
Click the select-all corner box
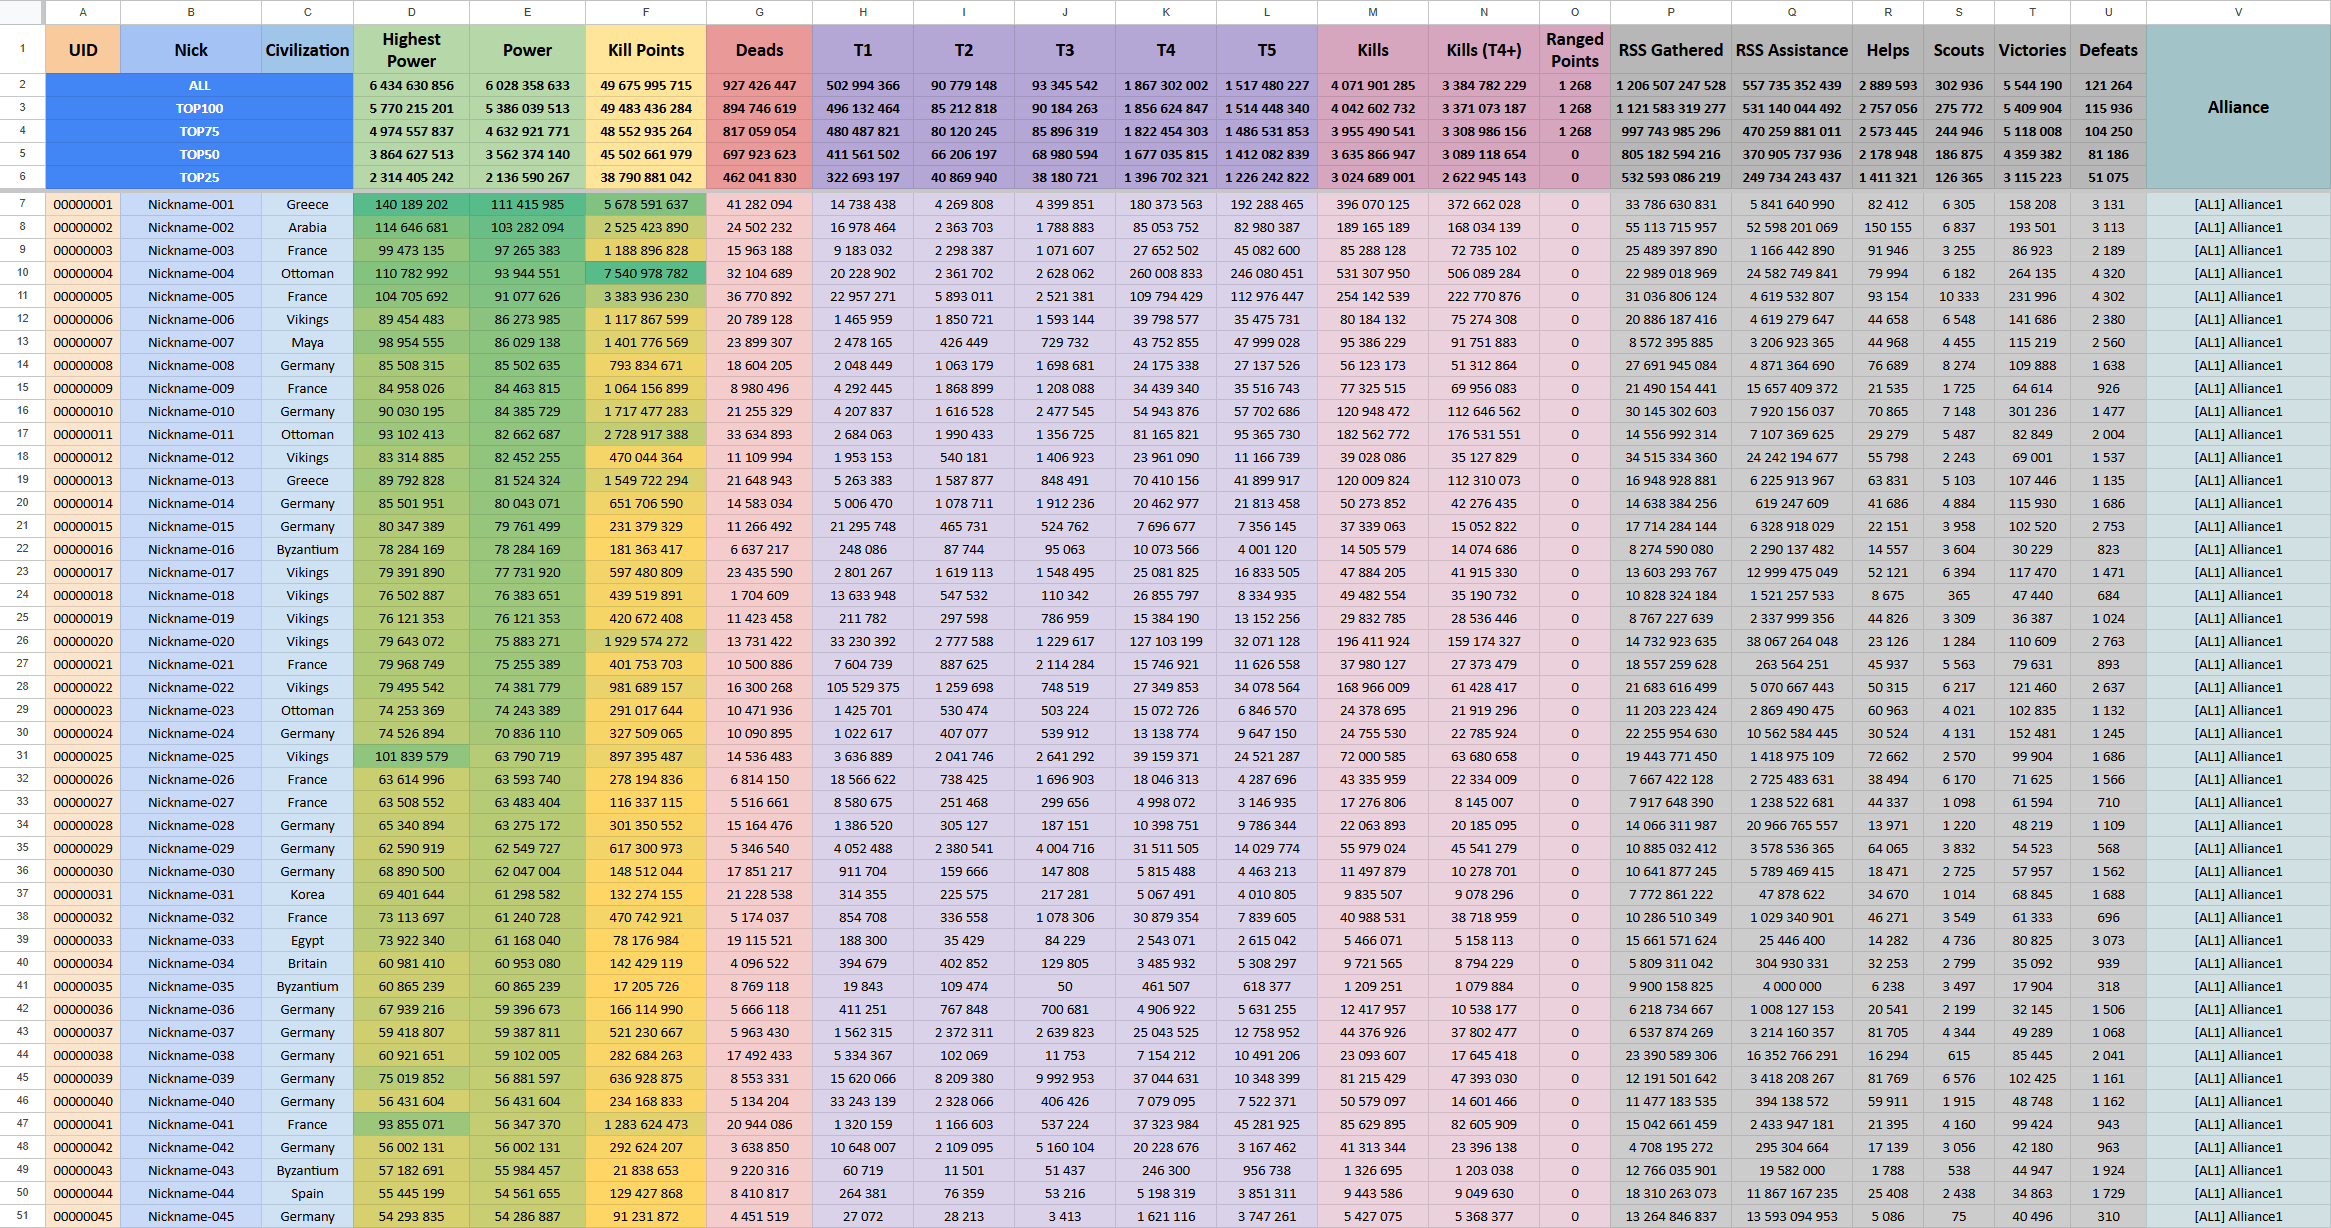22,12
